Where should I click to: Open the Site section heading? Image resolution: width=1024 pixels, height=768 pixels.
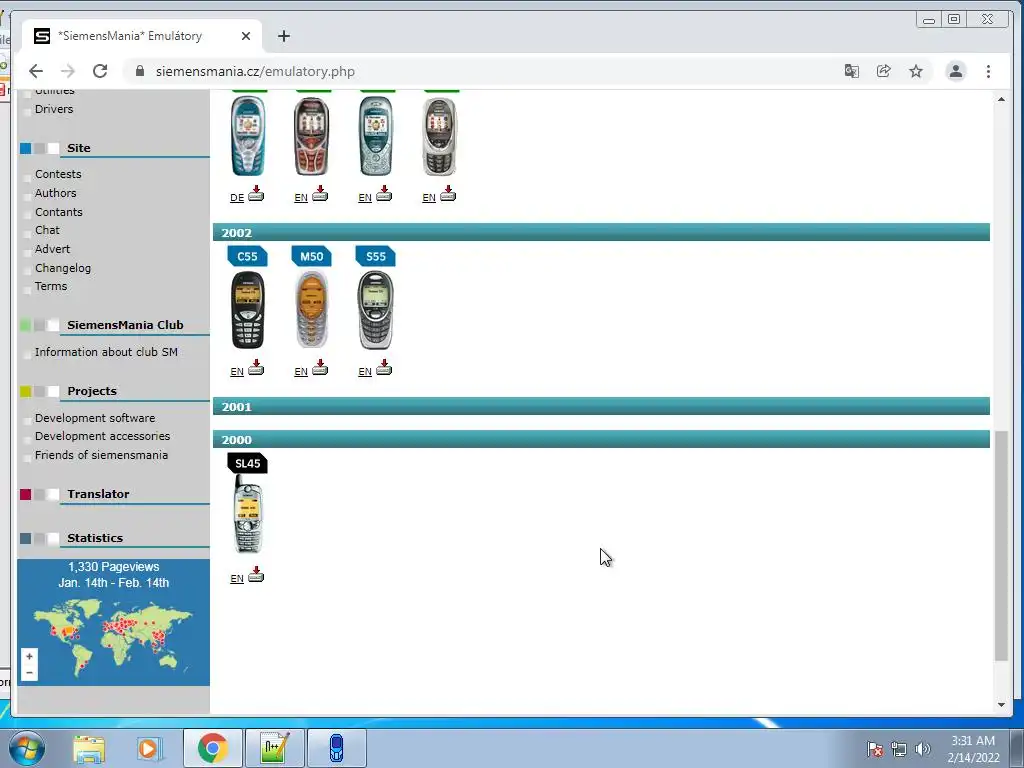click(x=78, y=148)
